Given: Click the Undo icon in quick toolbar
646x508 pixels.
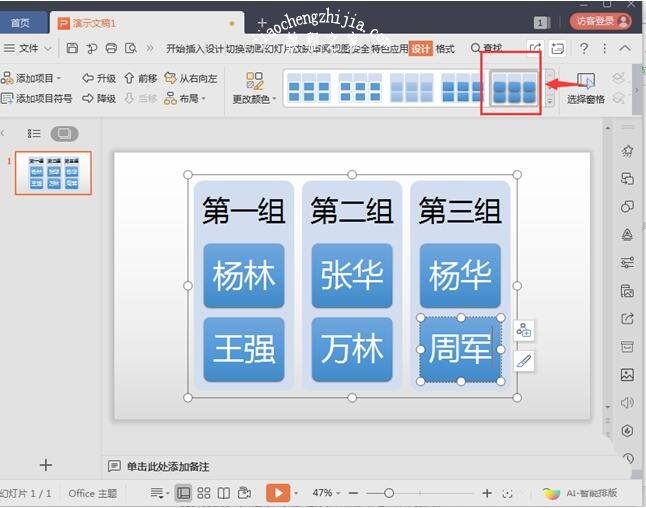Looking at the screenshot, I should point(91,49).
